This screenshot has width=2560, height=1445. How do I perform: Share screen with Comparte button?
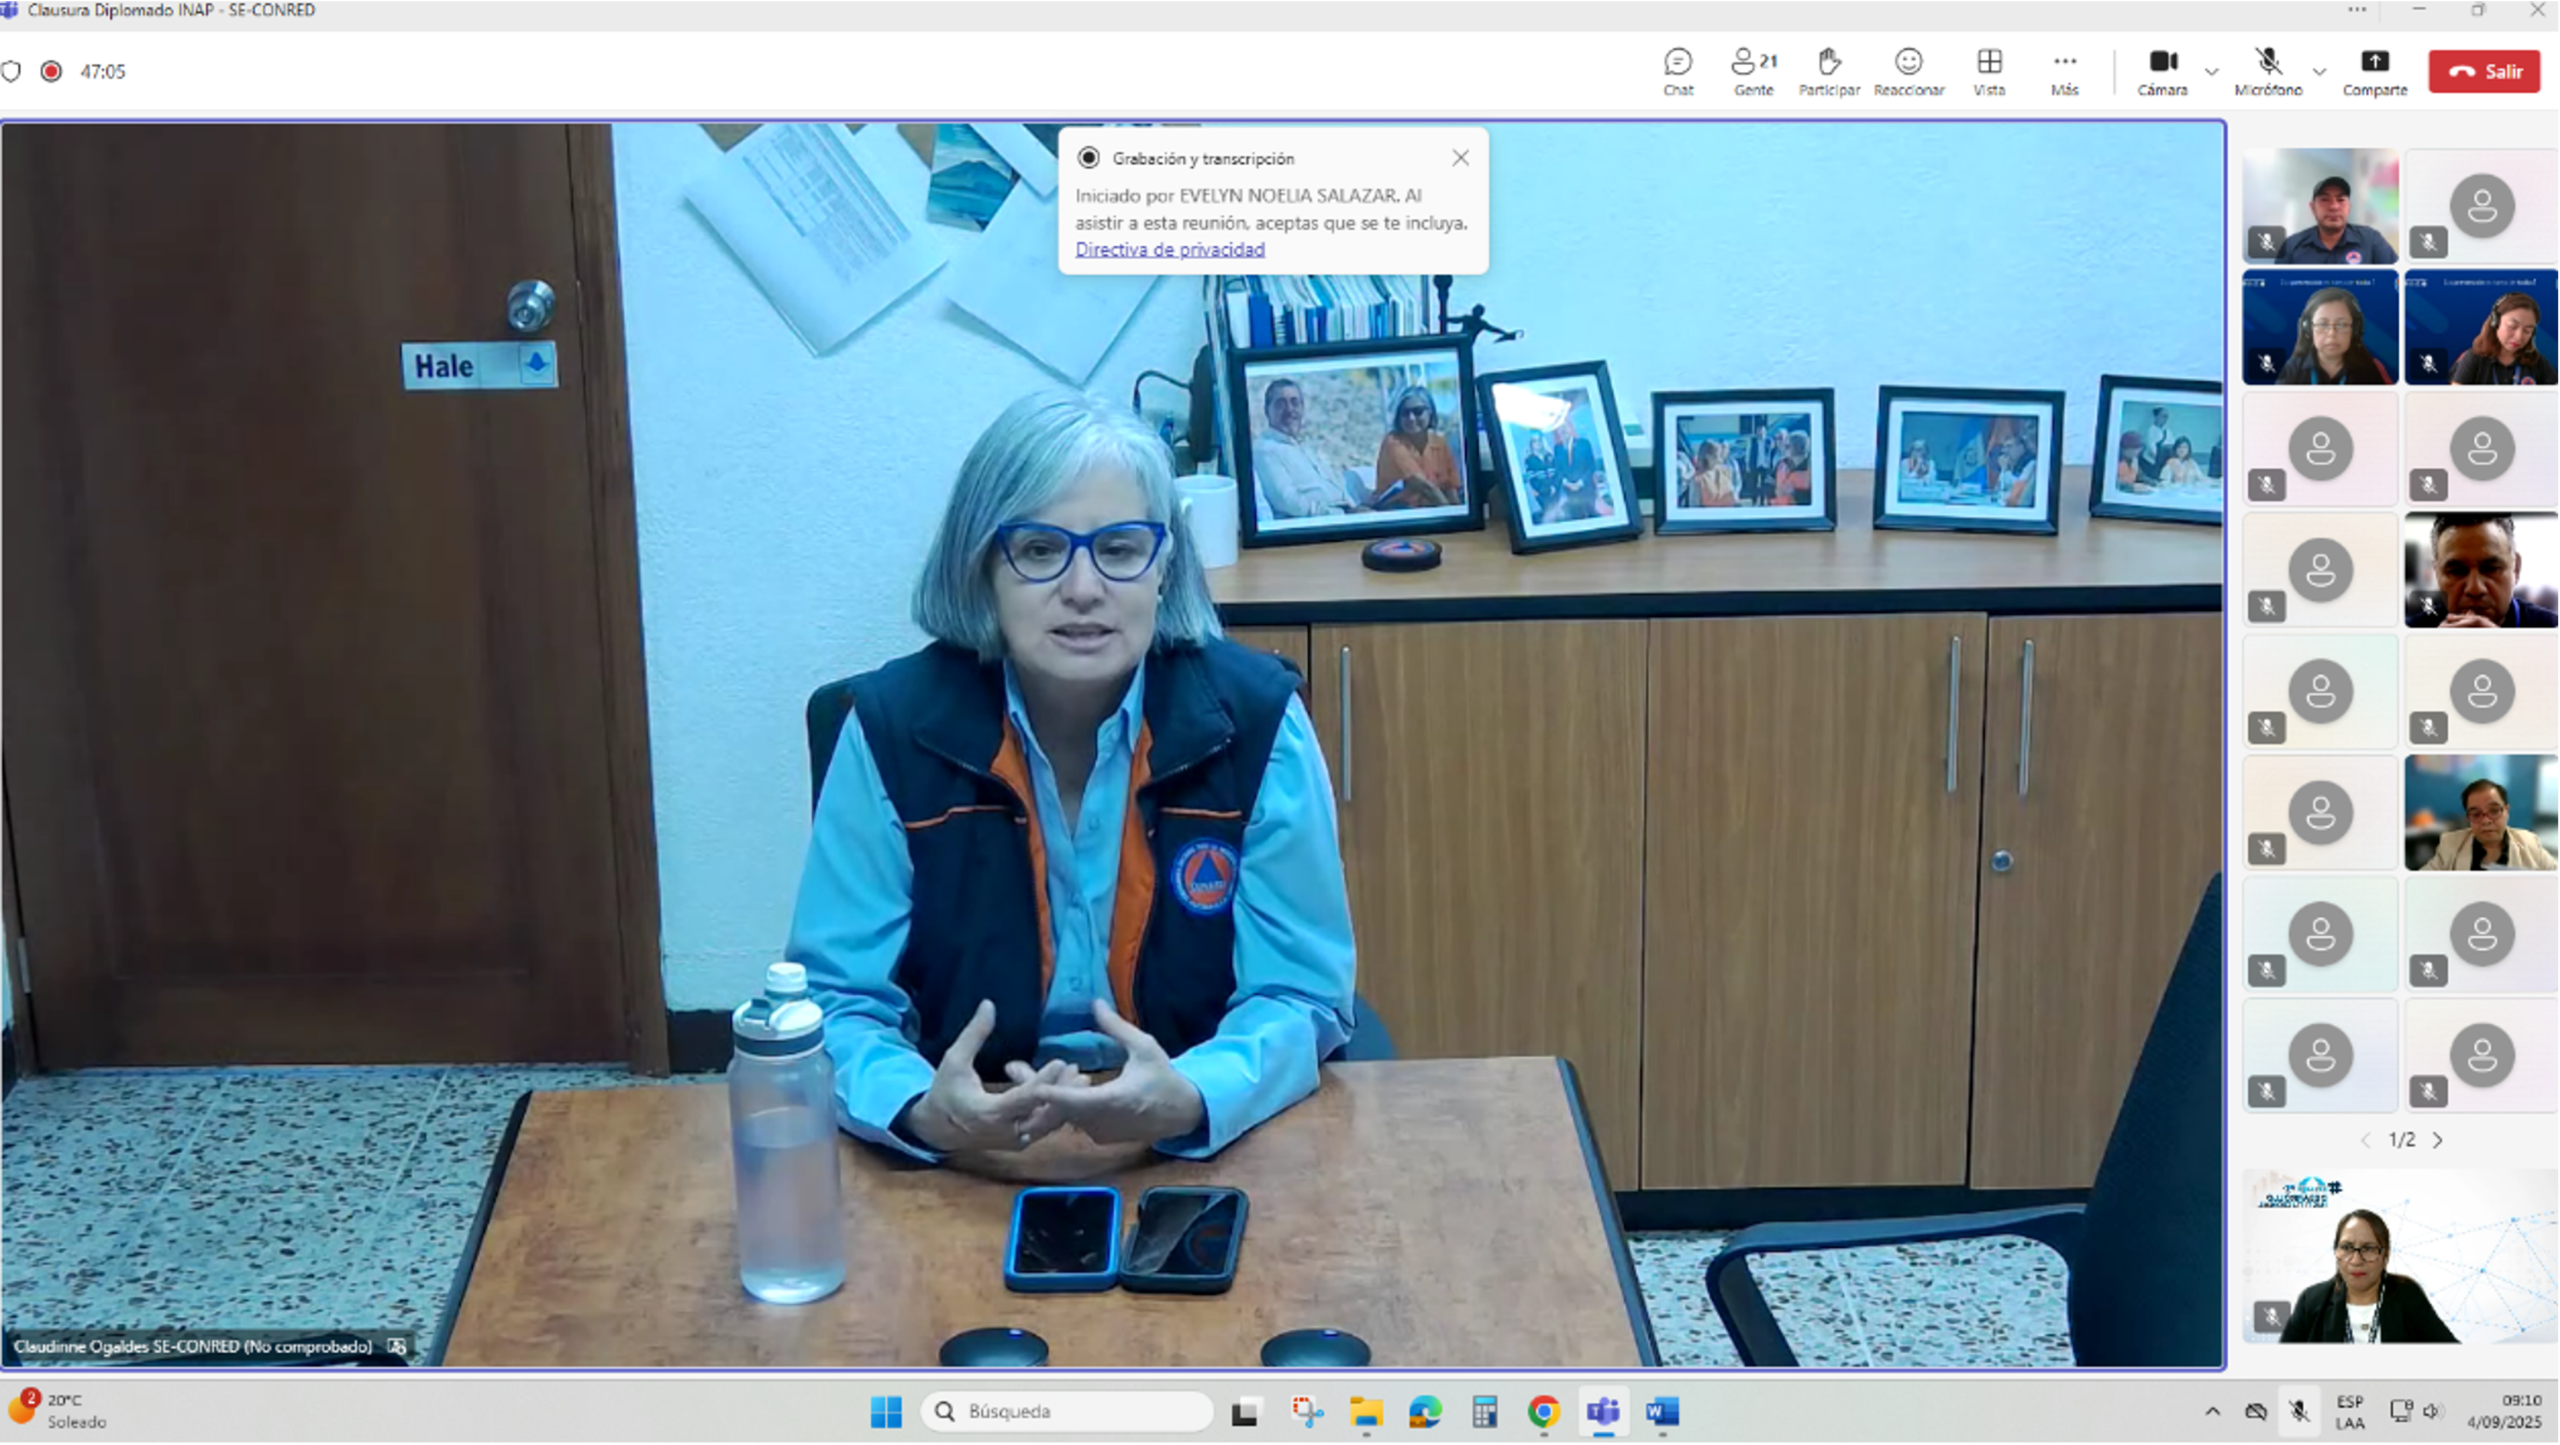pyautogui.click(x=2375, y=72)
